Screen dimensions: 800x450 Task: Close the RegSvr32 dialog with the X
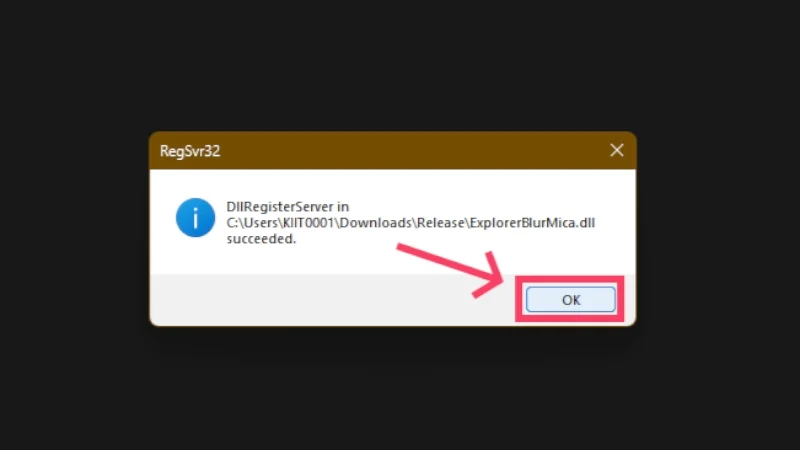pyautogui.click(x=617, y=150)
